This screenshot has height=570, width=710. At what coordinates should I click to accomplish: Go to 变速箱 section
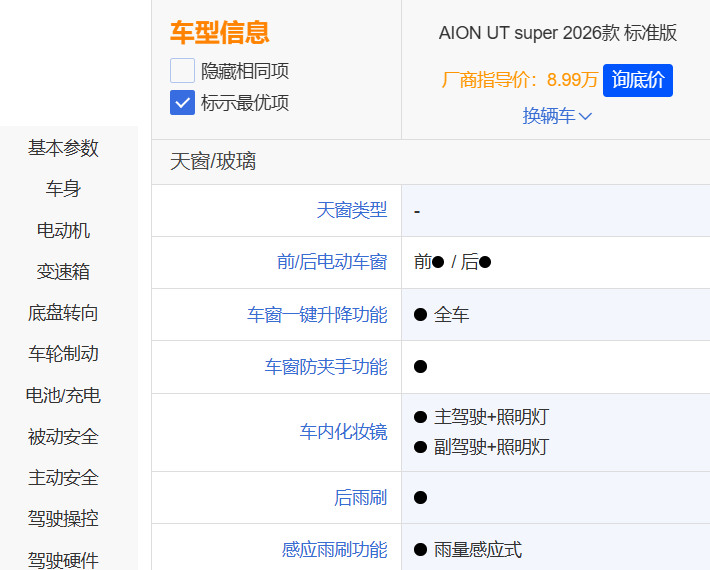63,272
